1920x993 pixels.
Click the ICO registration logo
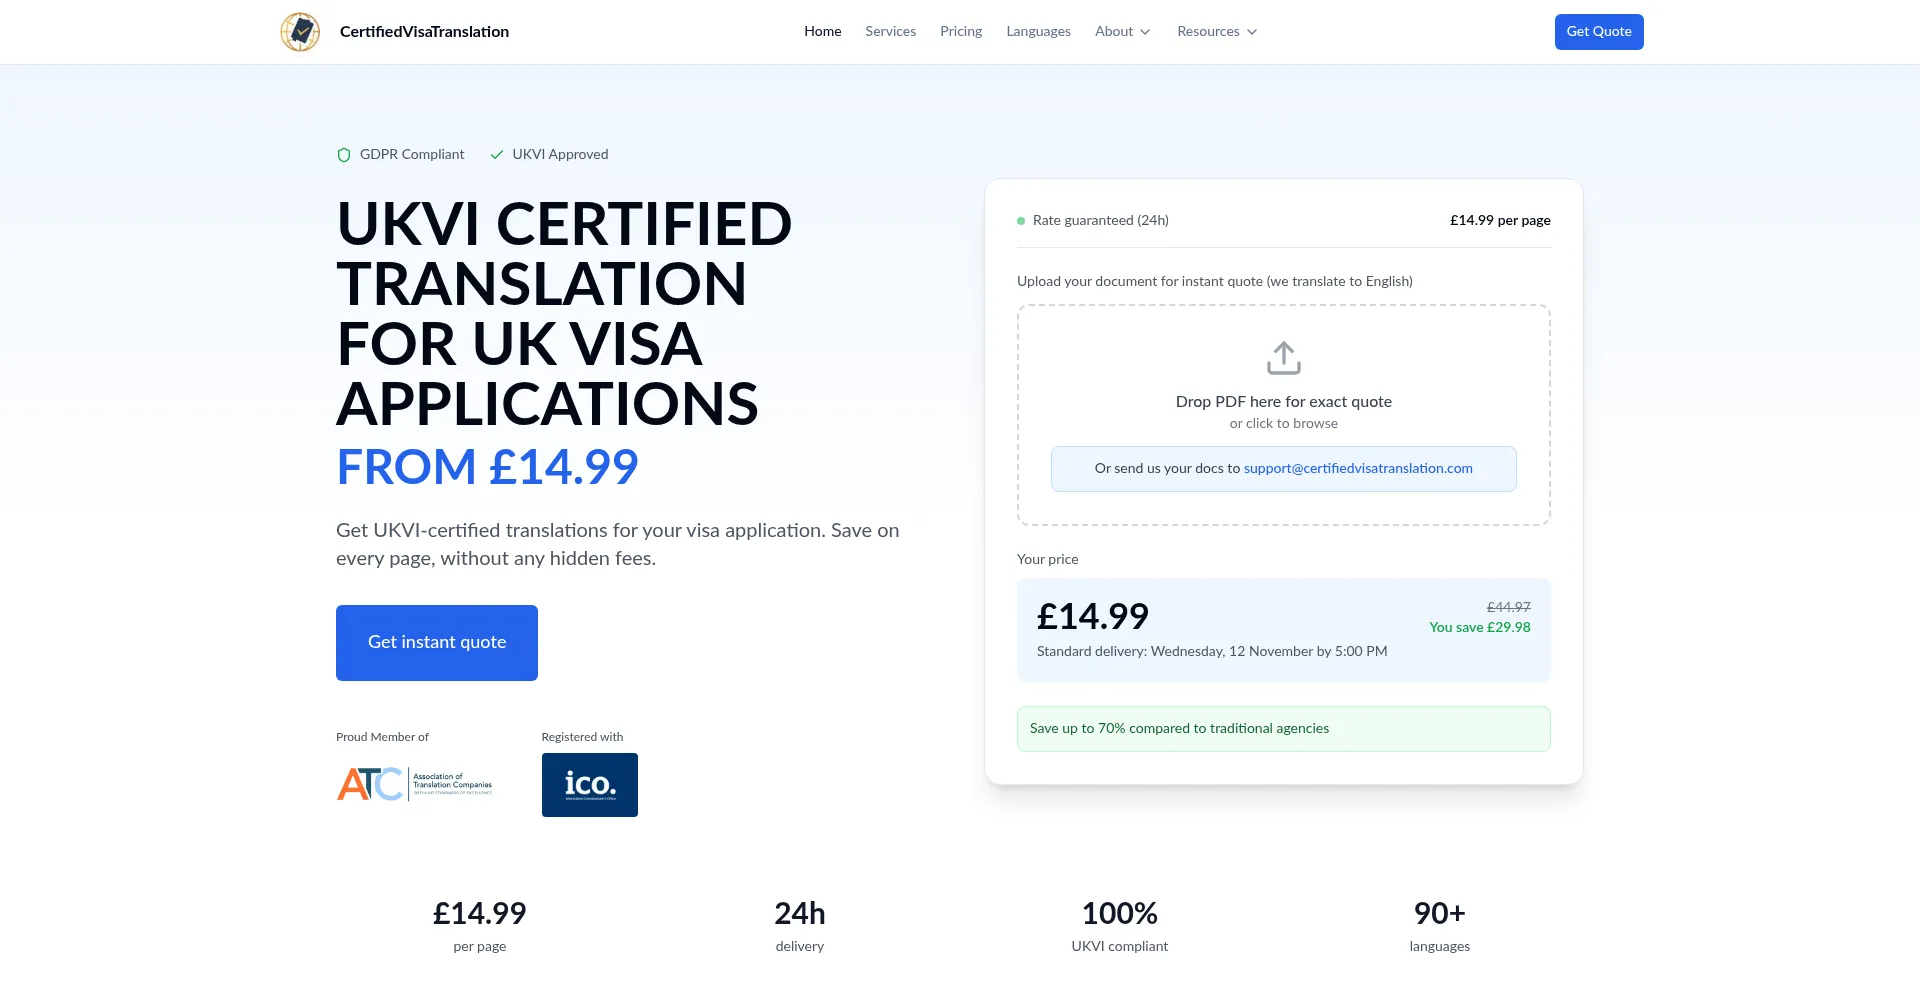coord(589,785)
